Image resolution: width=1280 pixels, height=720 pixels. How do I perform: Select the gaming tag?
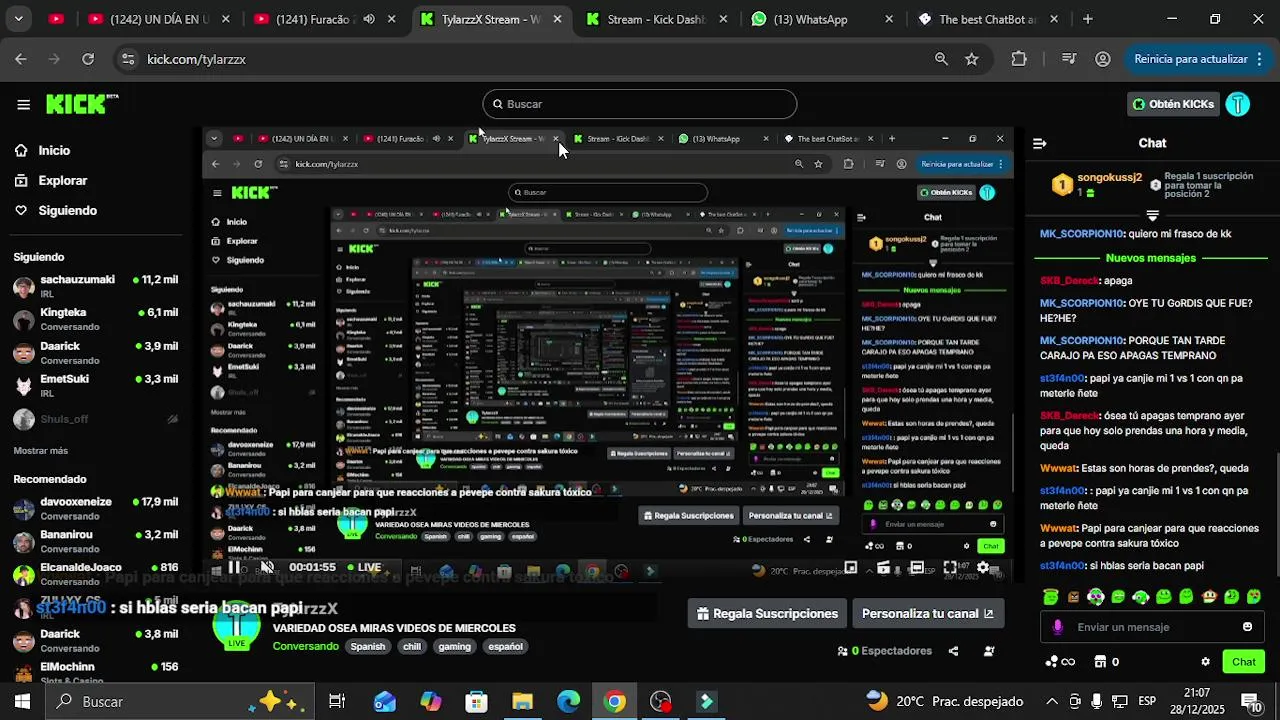[454, 646]
